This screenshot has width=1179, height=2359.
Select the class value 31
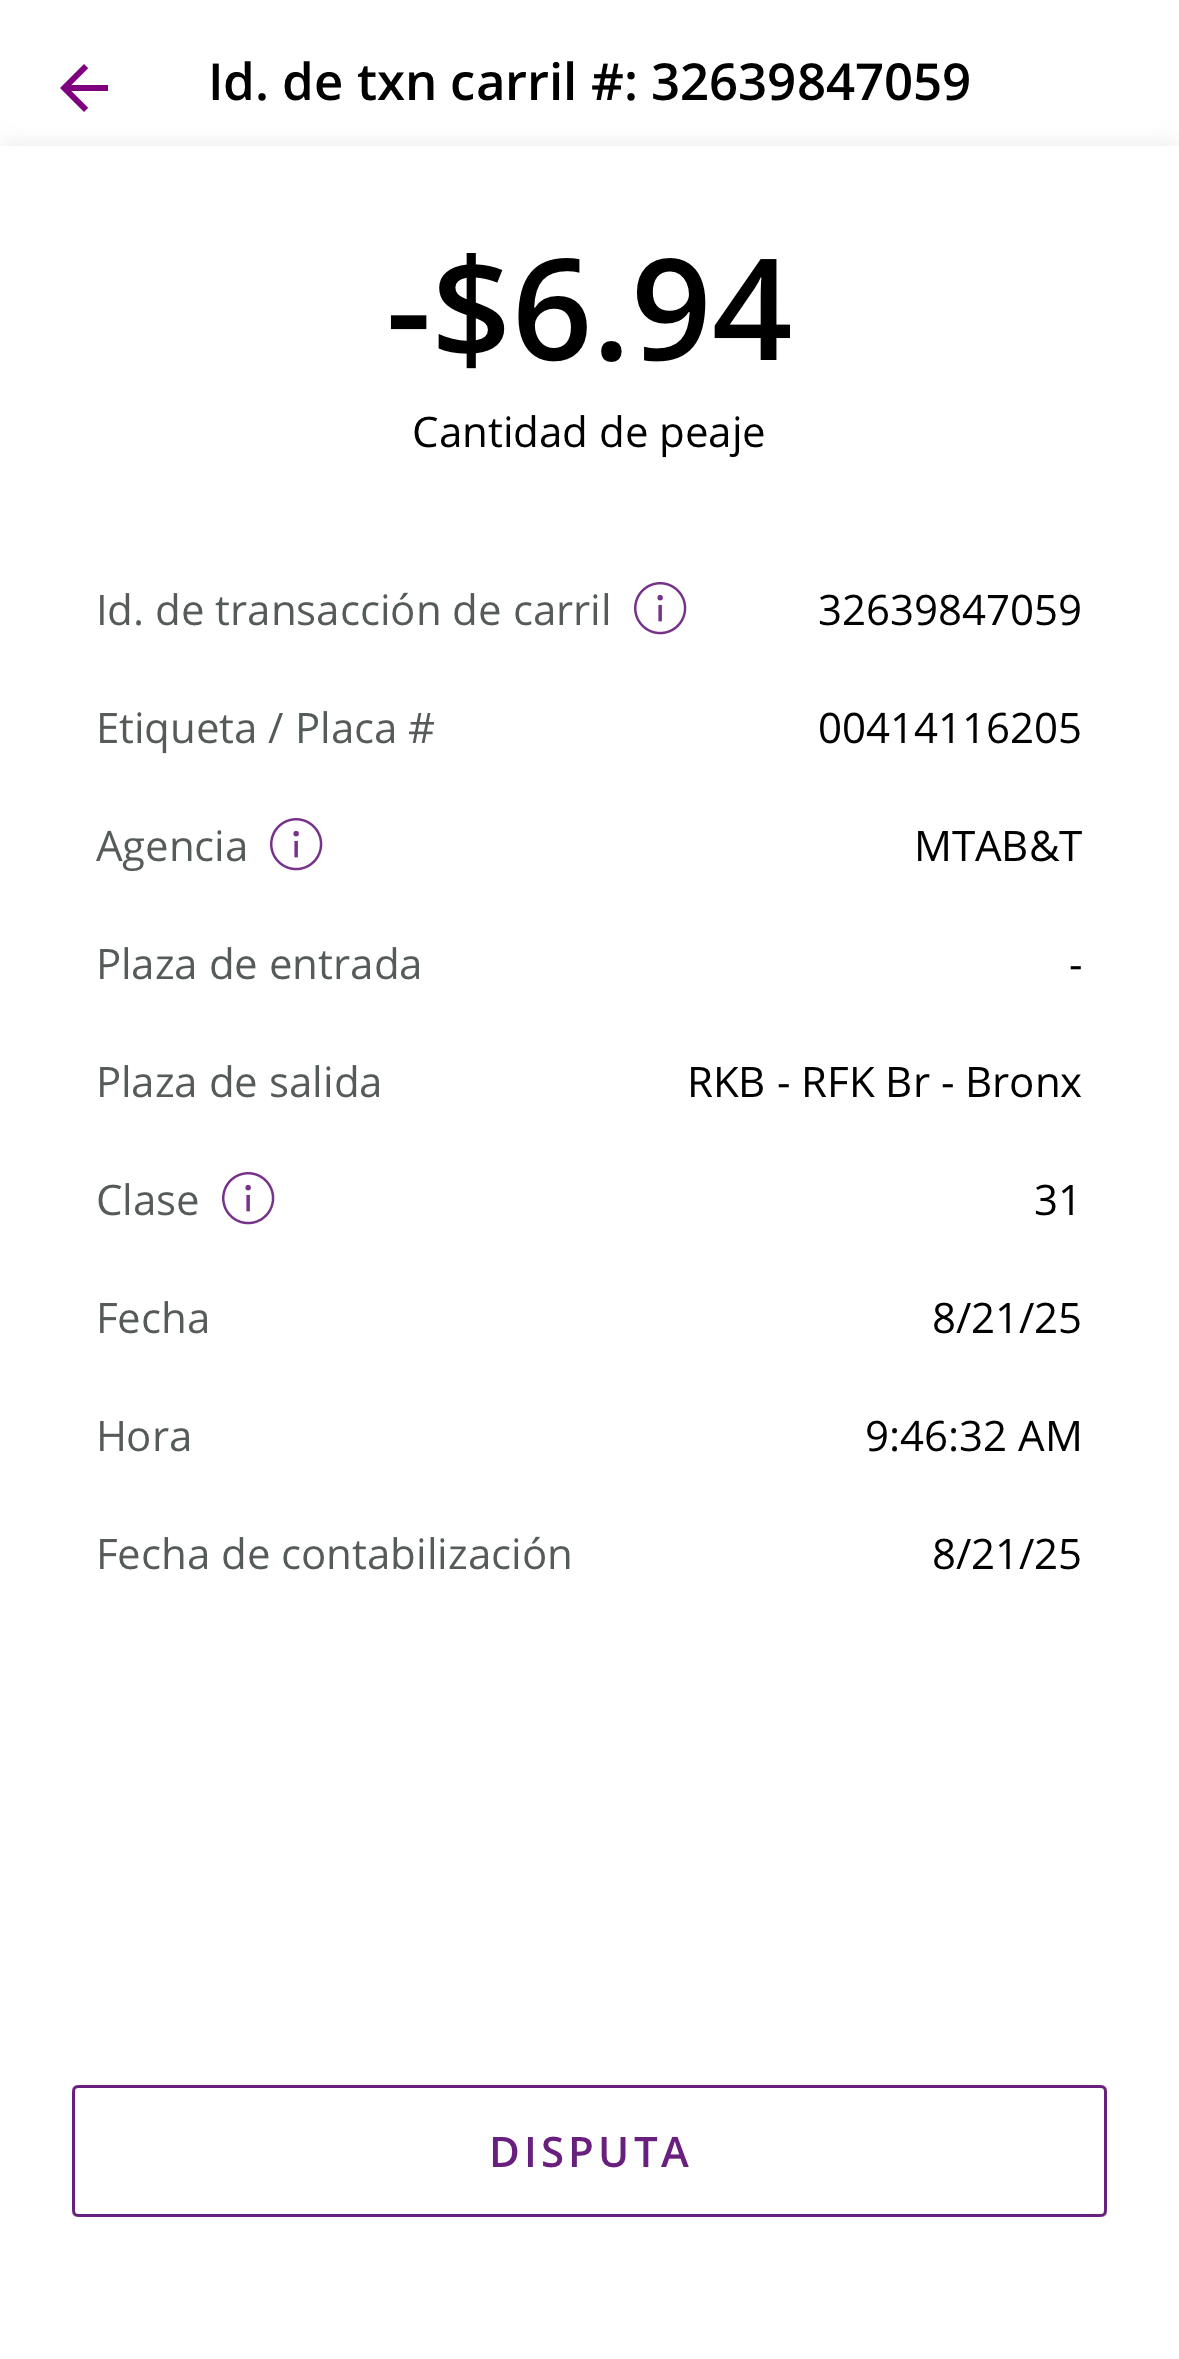[1056, 1201]
